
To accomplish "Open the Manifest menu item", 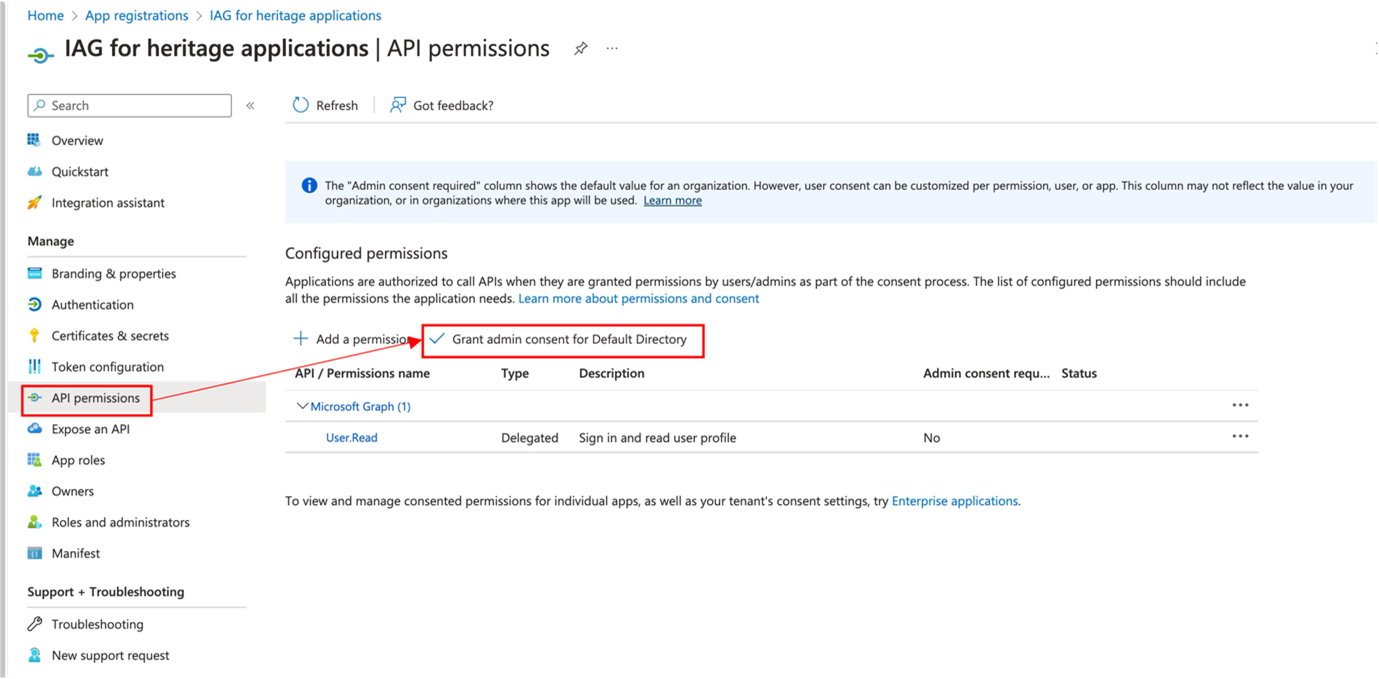I will tap(76, 553).
